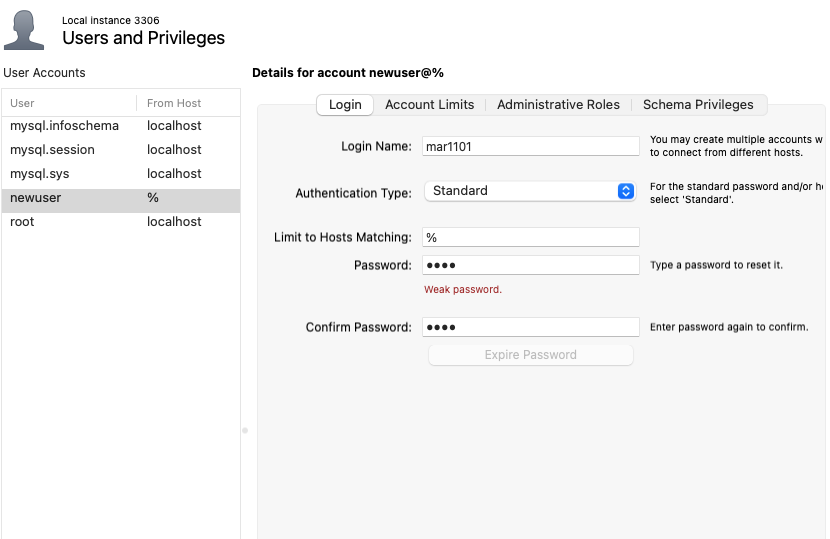Open the Authentication Type dropdown
Image resolution: width=830 pixels, height=539 pixels.
[x=530, y=191]
